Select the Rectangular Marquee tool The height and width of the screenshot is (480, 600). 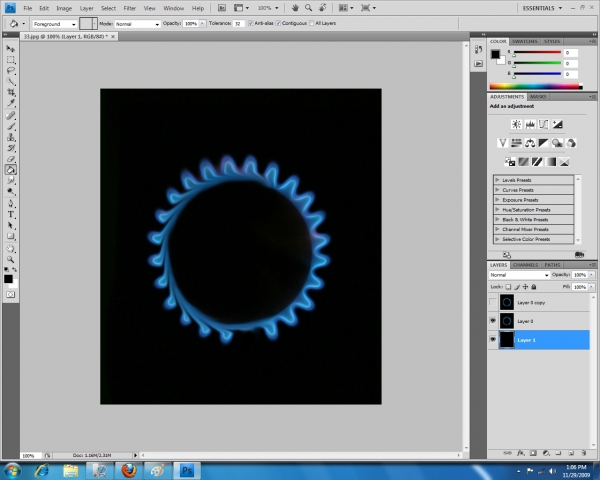pyautogui.click(x=11, y=60)
